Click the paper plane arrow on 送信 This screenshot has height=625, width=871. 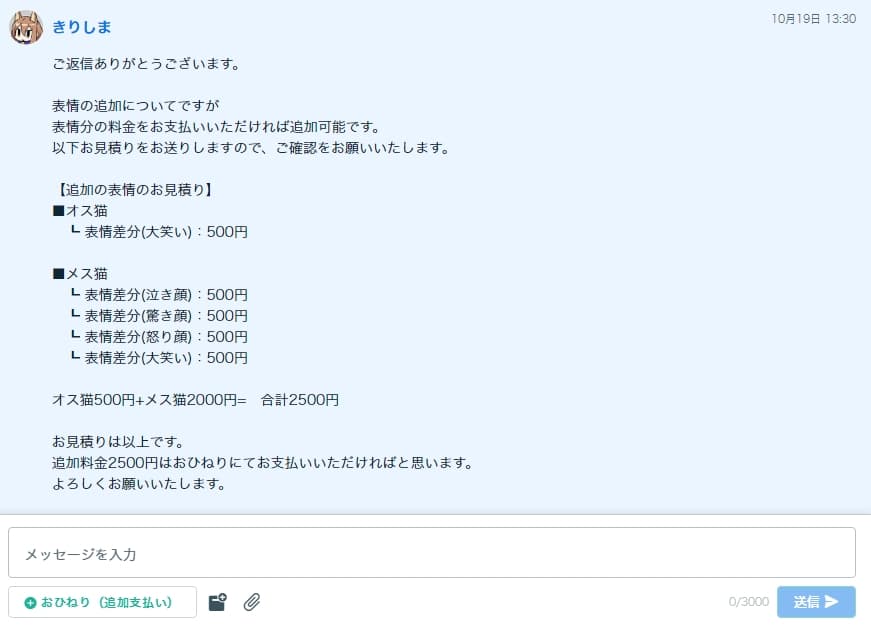point(832,602)
